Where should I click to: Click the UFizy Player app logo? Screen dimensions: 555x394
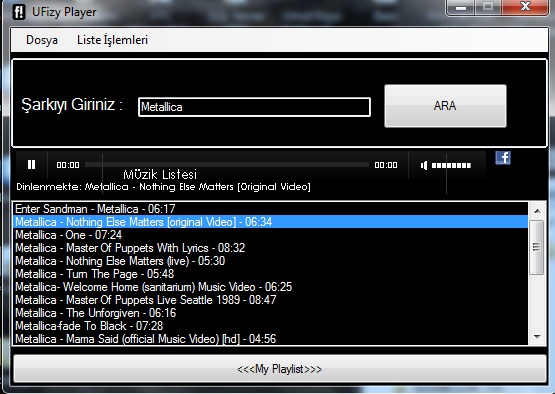pyautogui.click(x=19, y=12)
